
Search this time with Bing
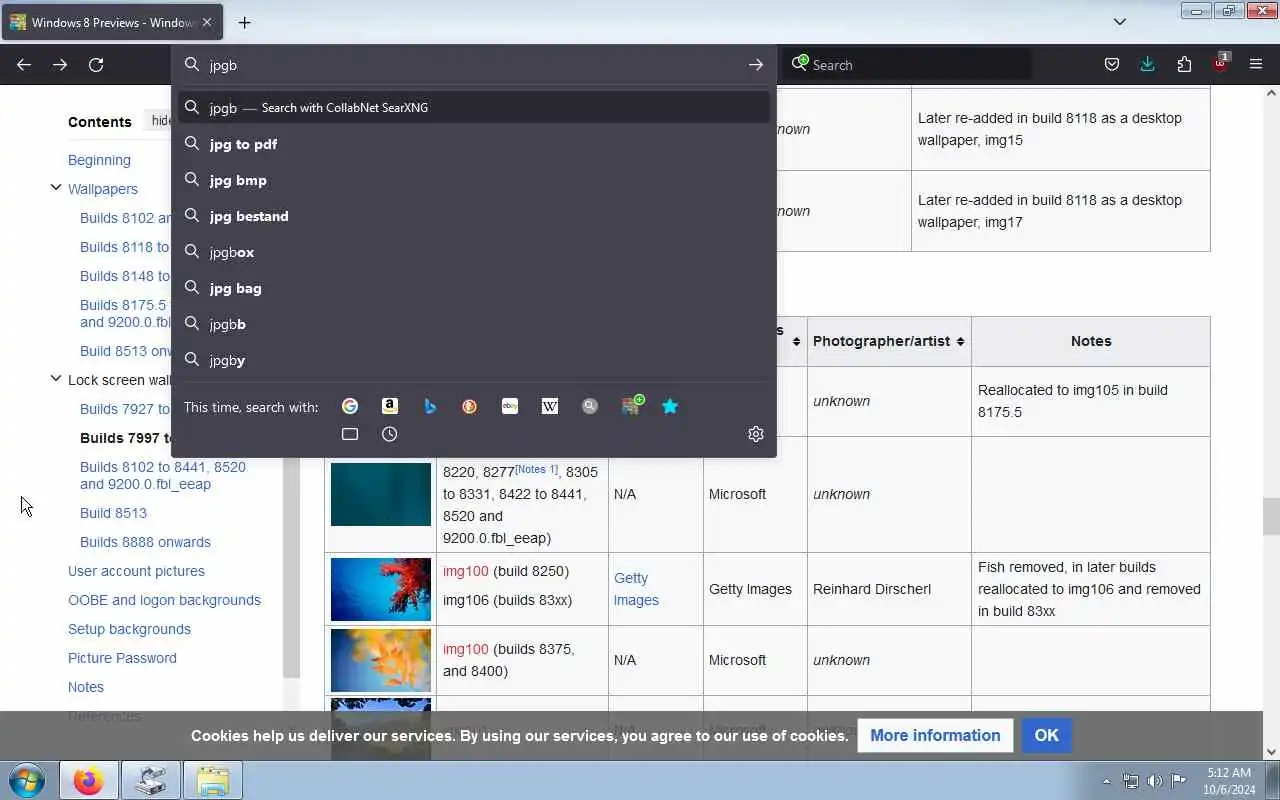coord(430,406)
